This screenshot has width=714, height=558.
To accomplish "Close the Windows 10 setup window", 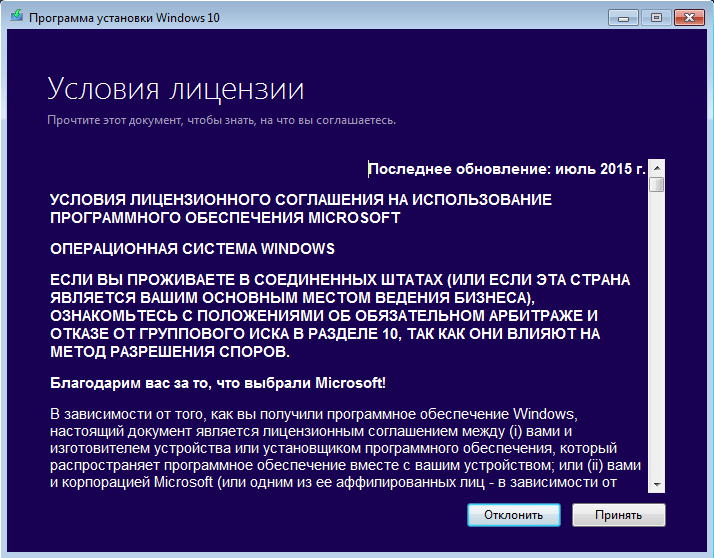I will click(x=689, y=18).
